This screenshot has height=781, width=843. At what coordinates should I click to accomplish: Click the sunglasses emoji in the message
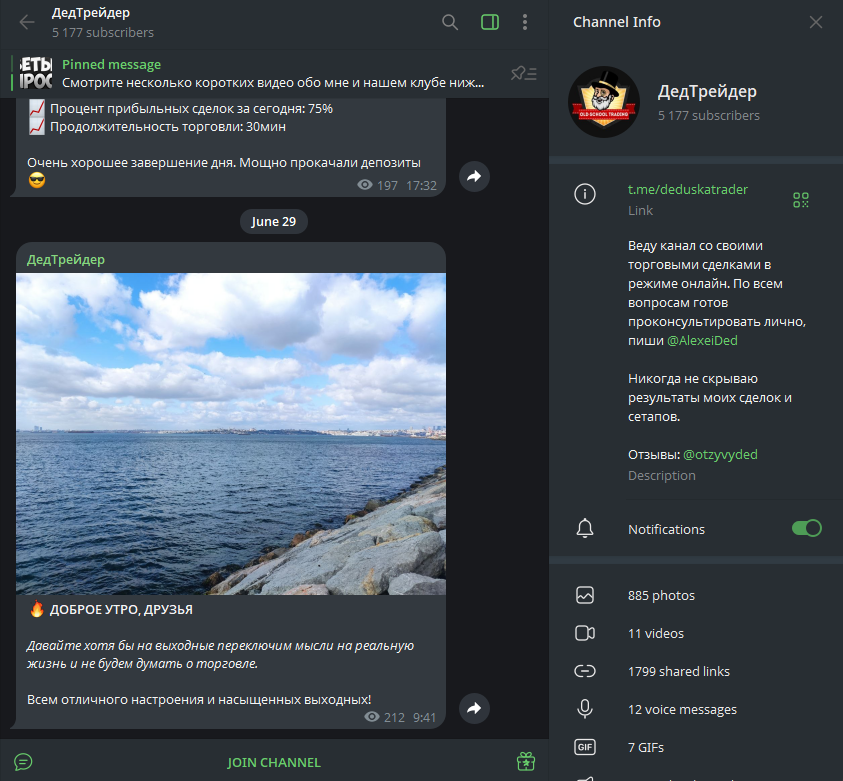coord(37,181)
